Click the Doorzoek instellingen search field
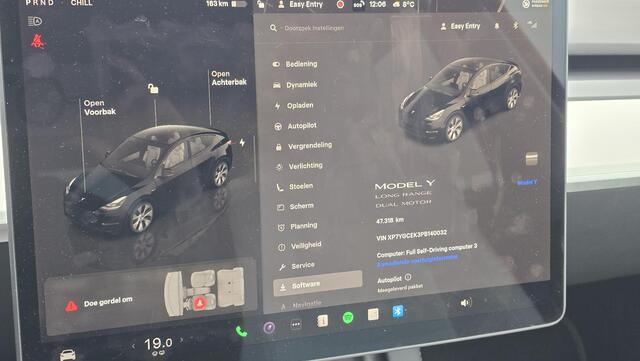The height and width of the screenshot is (361, 640). click(314, 28)
